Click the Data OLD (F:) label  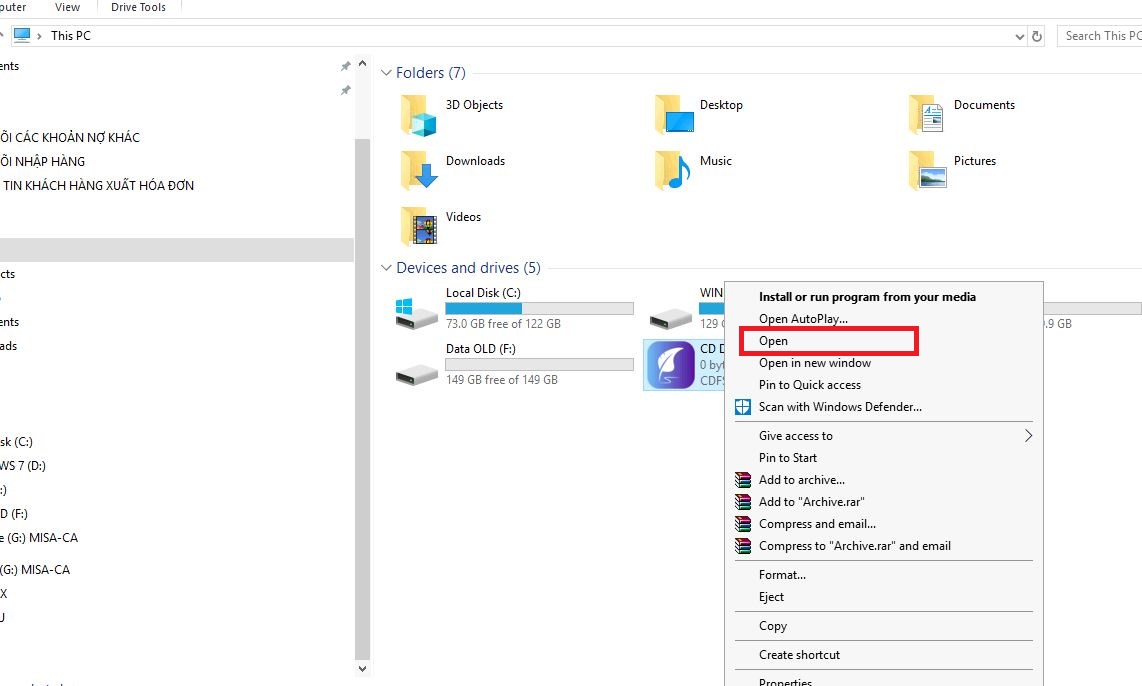click(x=481, y=349)
